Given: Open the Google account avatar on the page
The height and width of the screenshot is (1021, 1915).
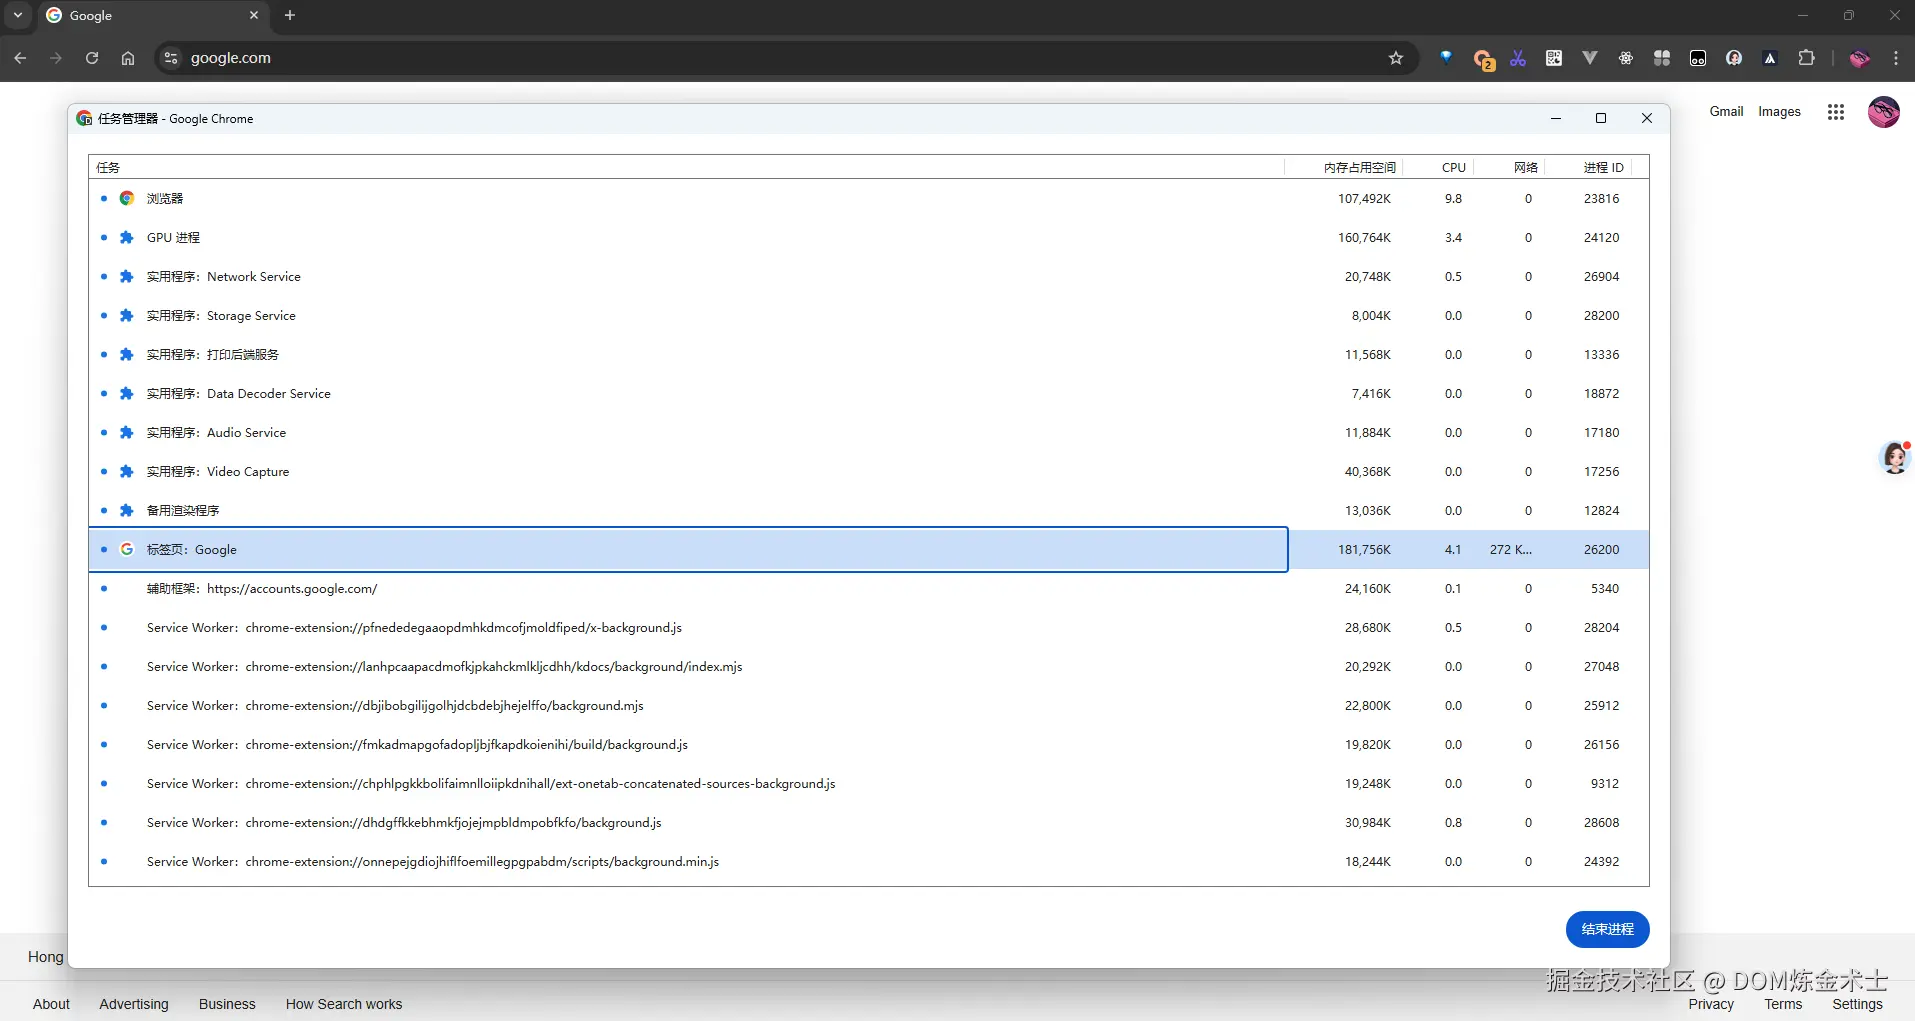Looking at the screenshot, I should pyautogui.click(x=1884, y=112).
